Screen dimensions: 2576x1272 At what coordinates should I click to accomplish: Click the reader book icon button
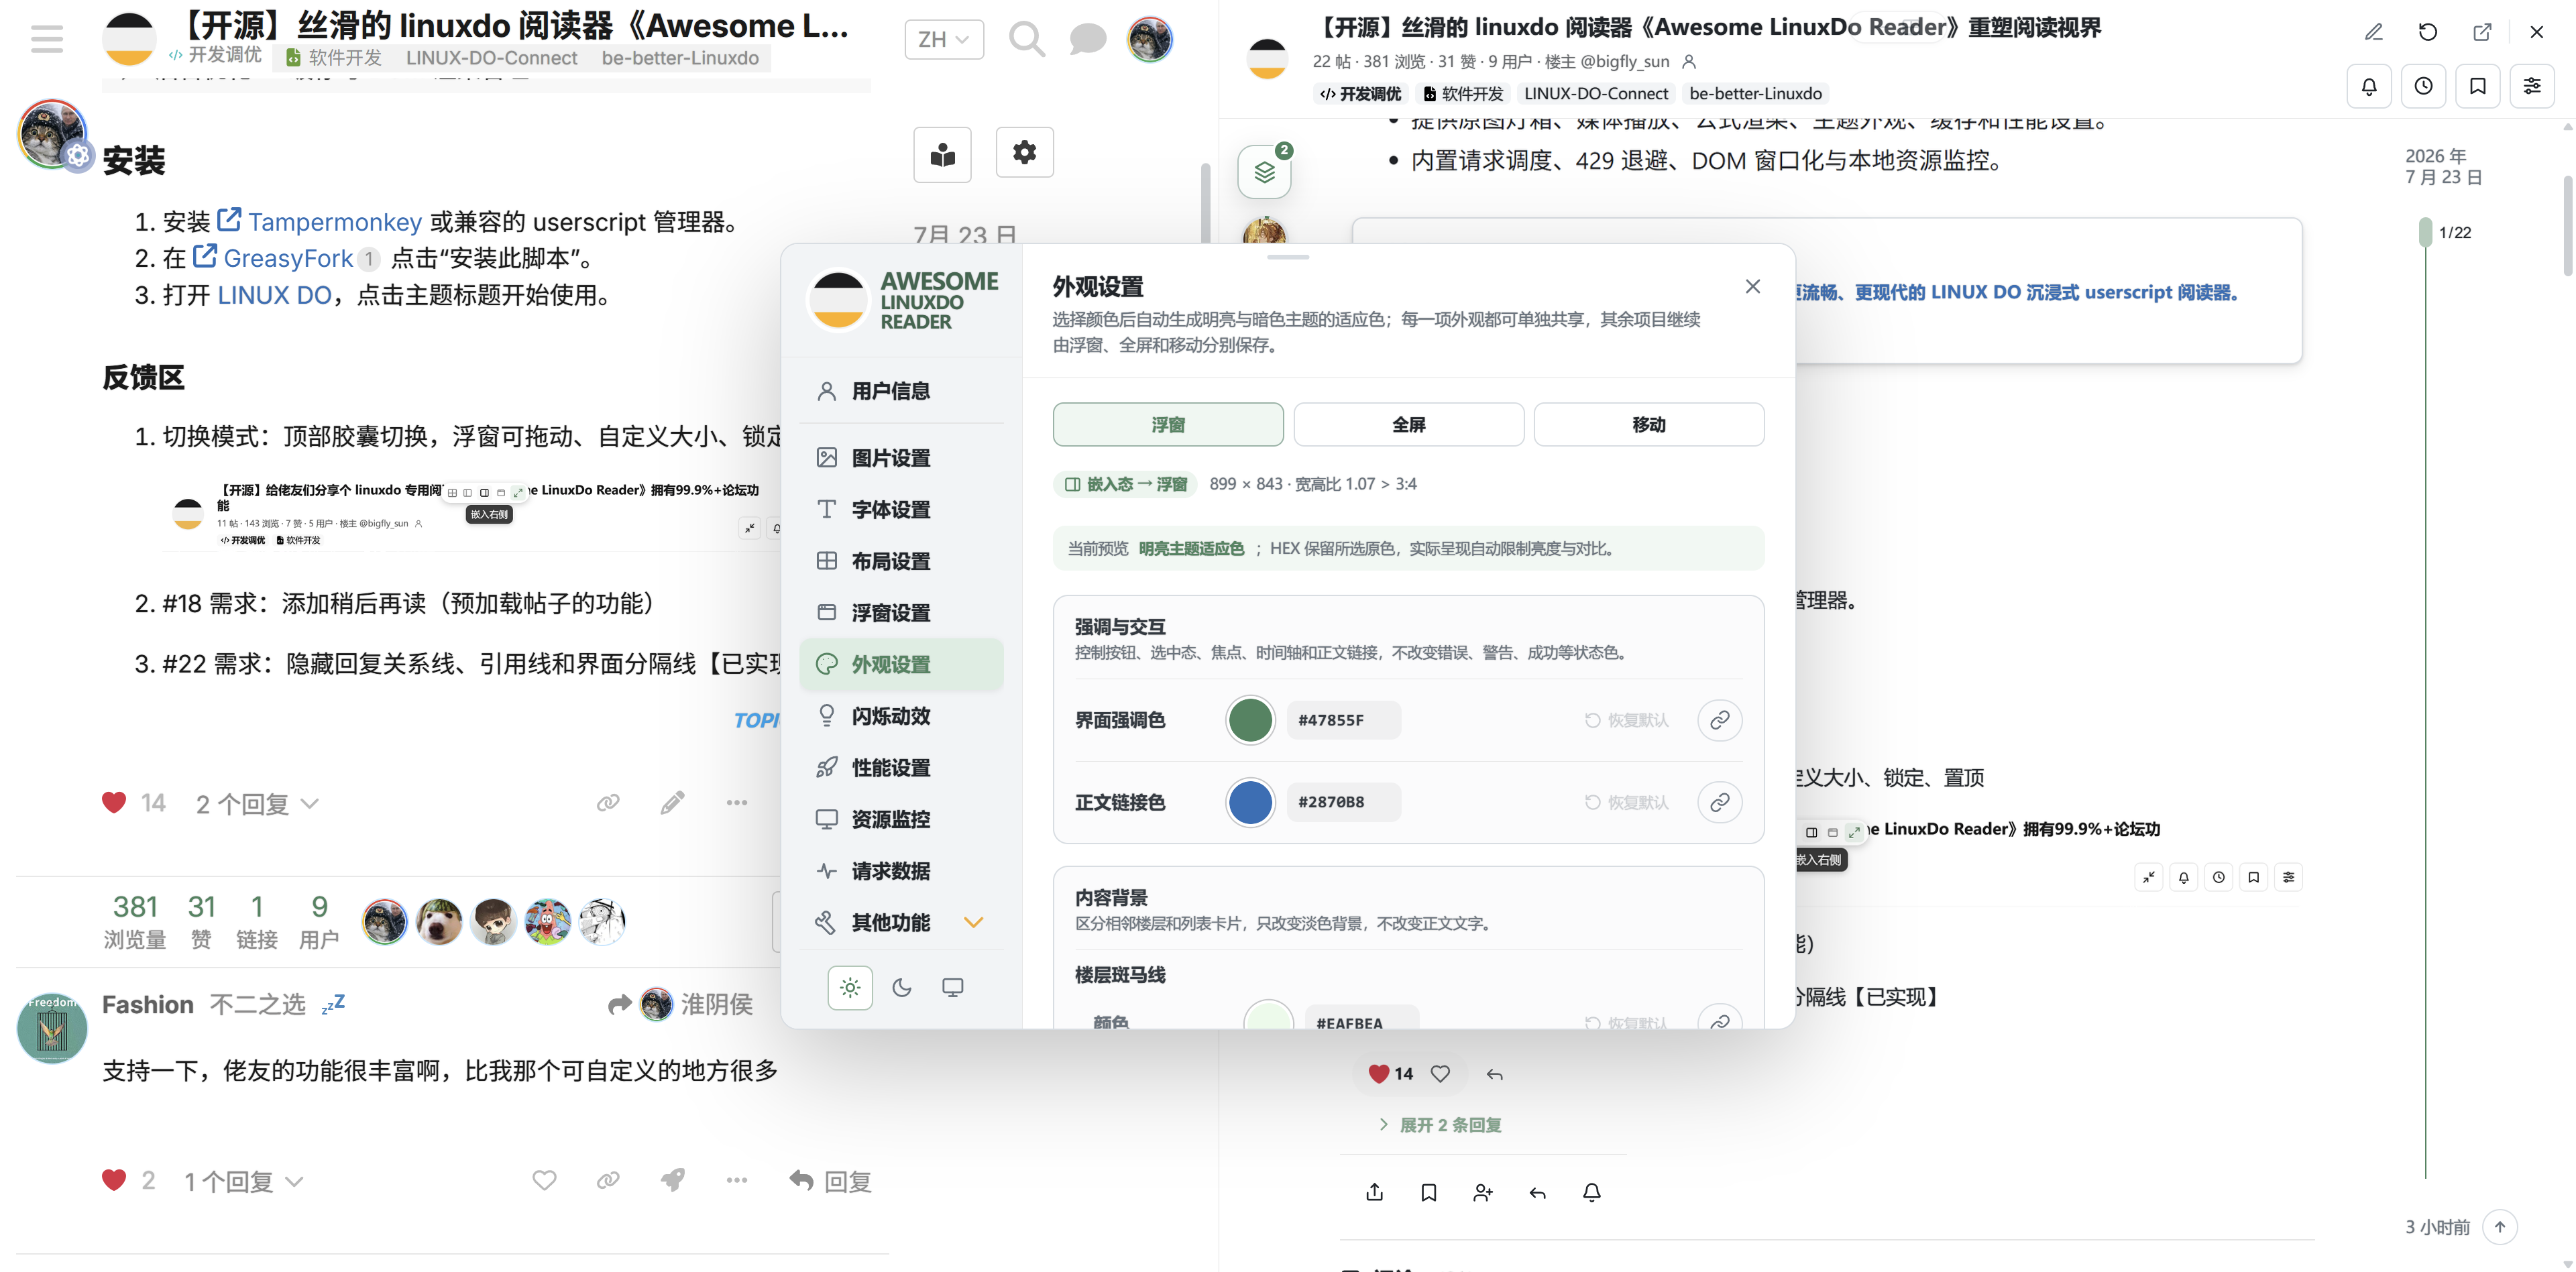pyautogui.click(x=942, y=155)
